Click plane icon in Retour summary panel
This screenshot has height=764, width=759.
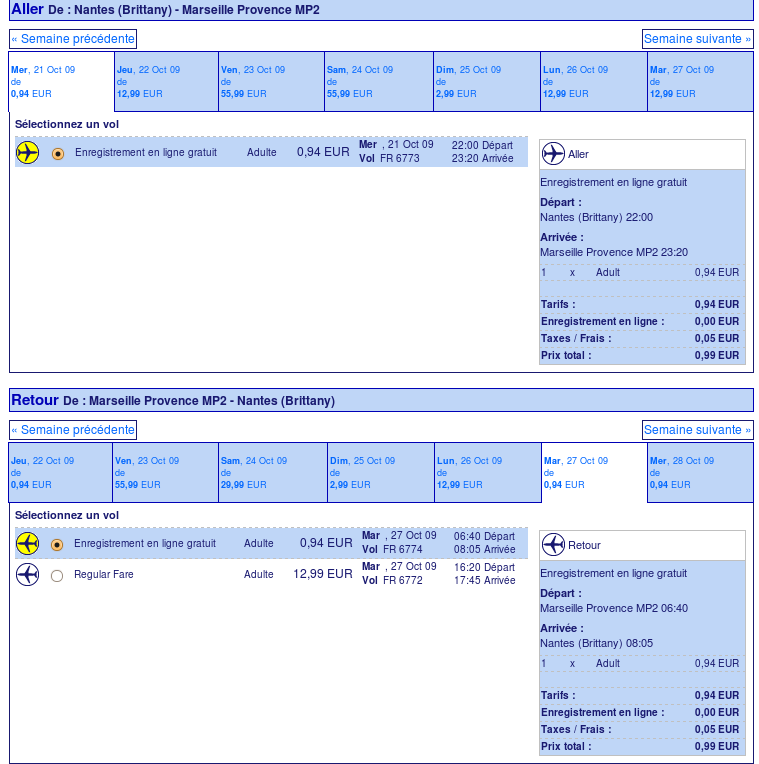coord(553,545)
